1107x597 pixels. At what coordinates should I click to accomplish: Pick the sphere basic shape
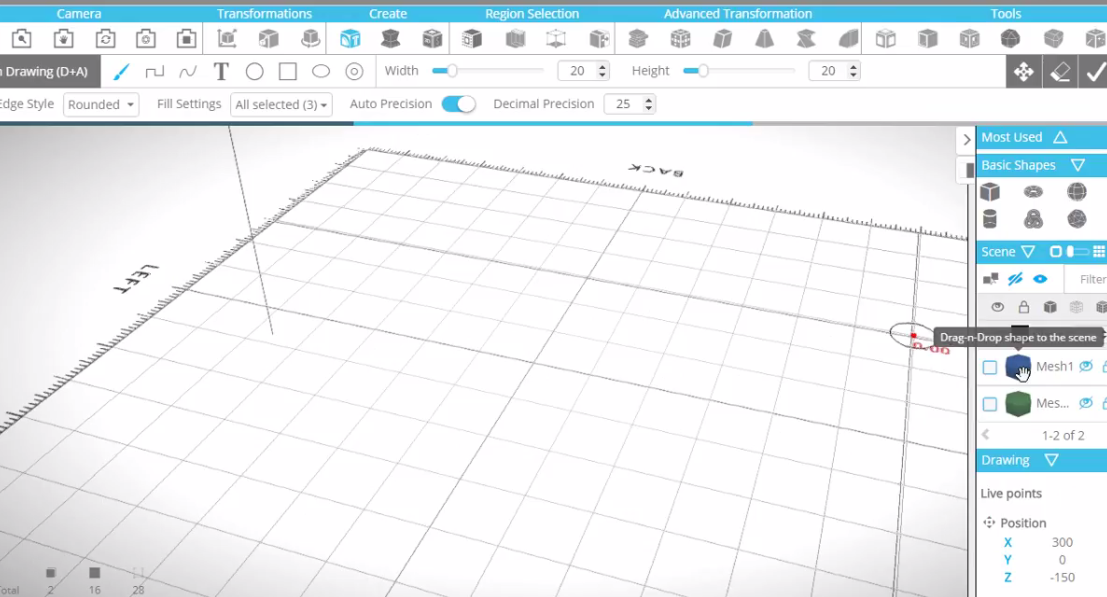click(1077, 192)
